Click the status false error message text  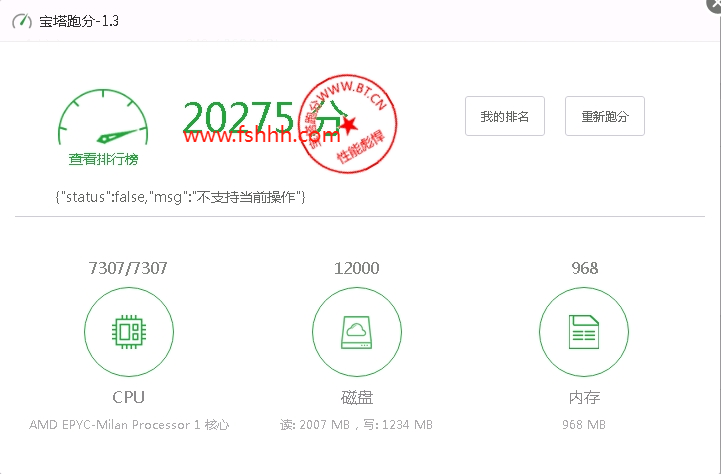(180, 197)
